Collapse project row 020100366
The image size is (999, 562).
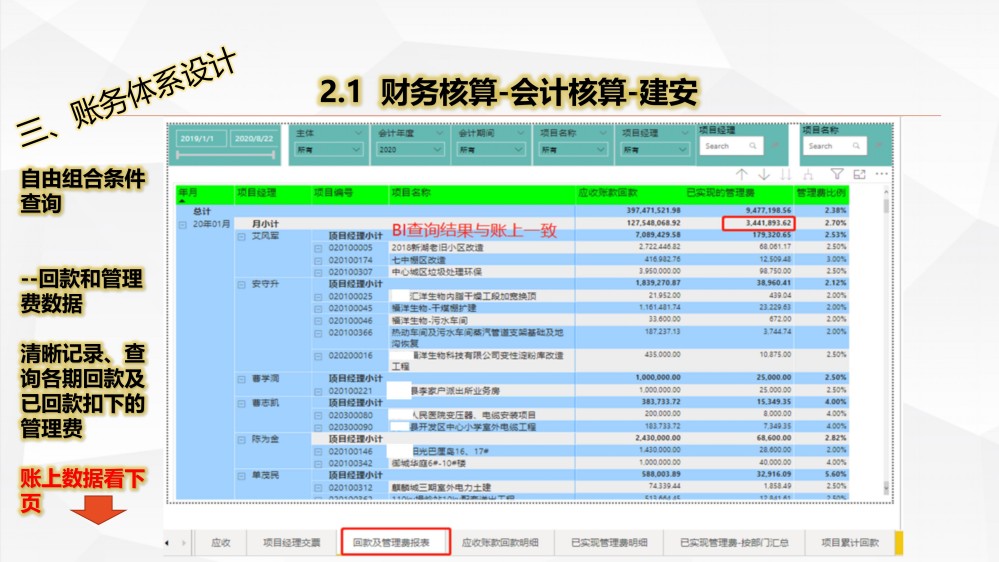tap(318, 333)
